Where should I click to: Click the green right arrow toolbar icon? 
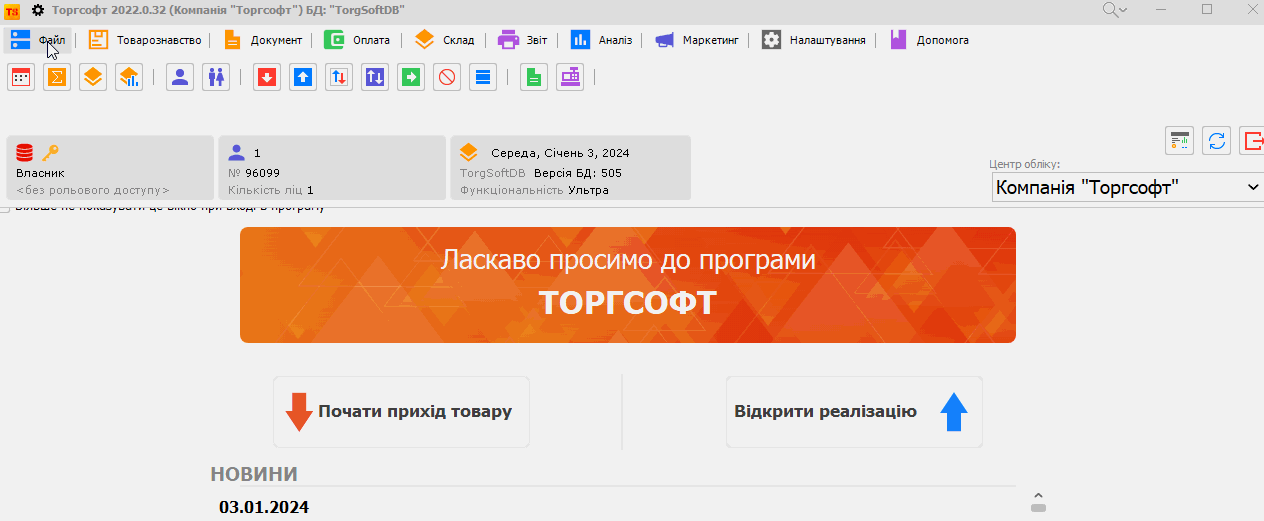(411, 77)
